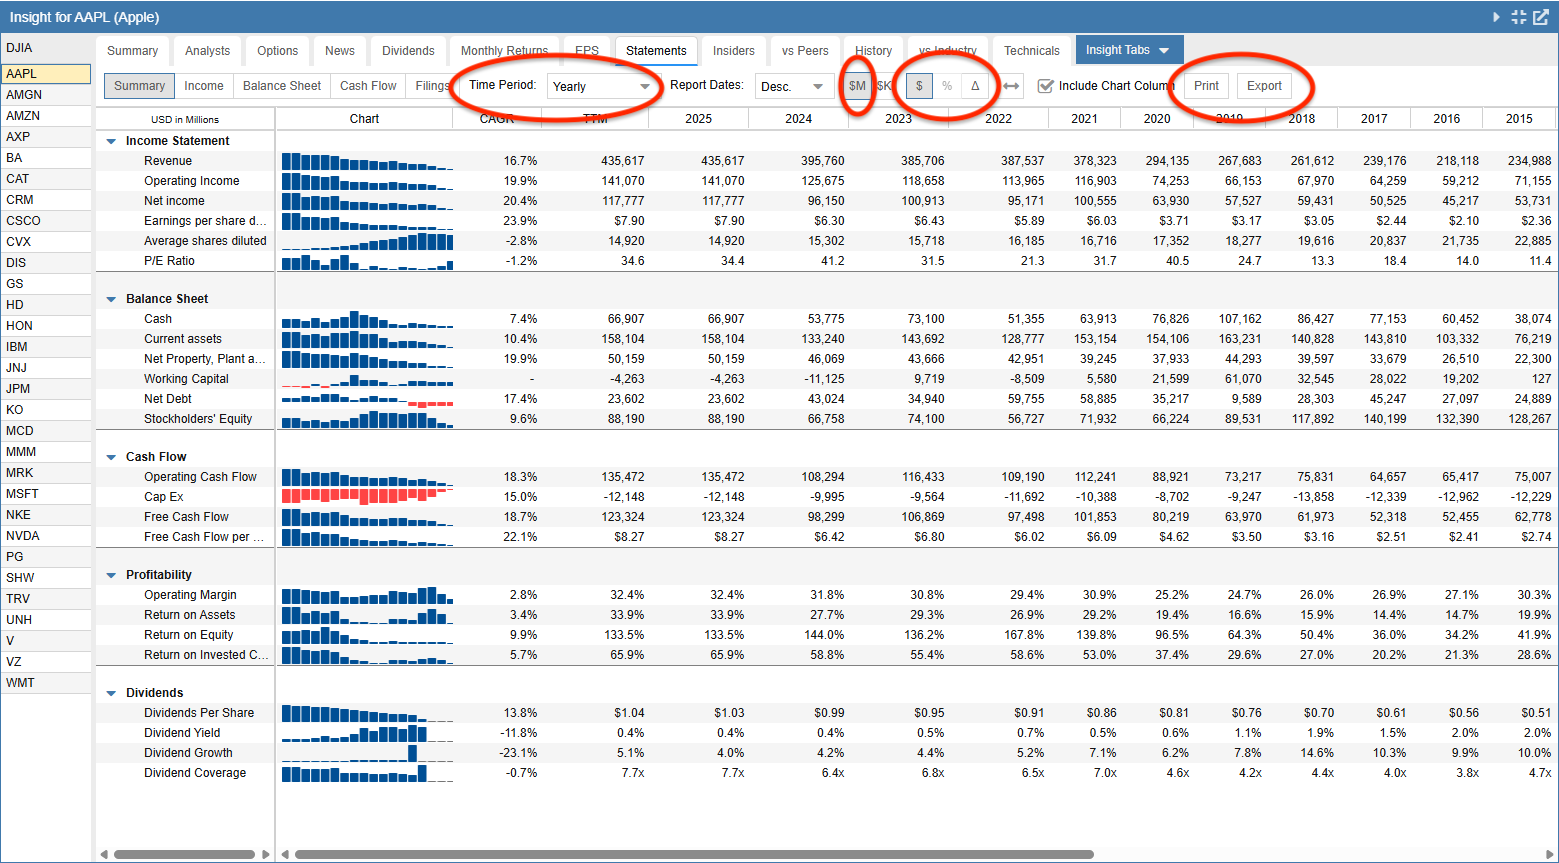Screen dimensions: 1559x863
Task: Select the Cash Flow statement view button
Action: (368, 86)
